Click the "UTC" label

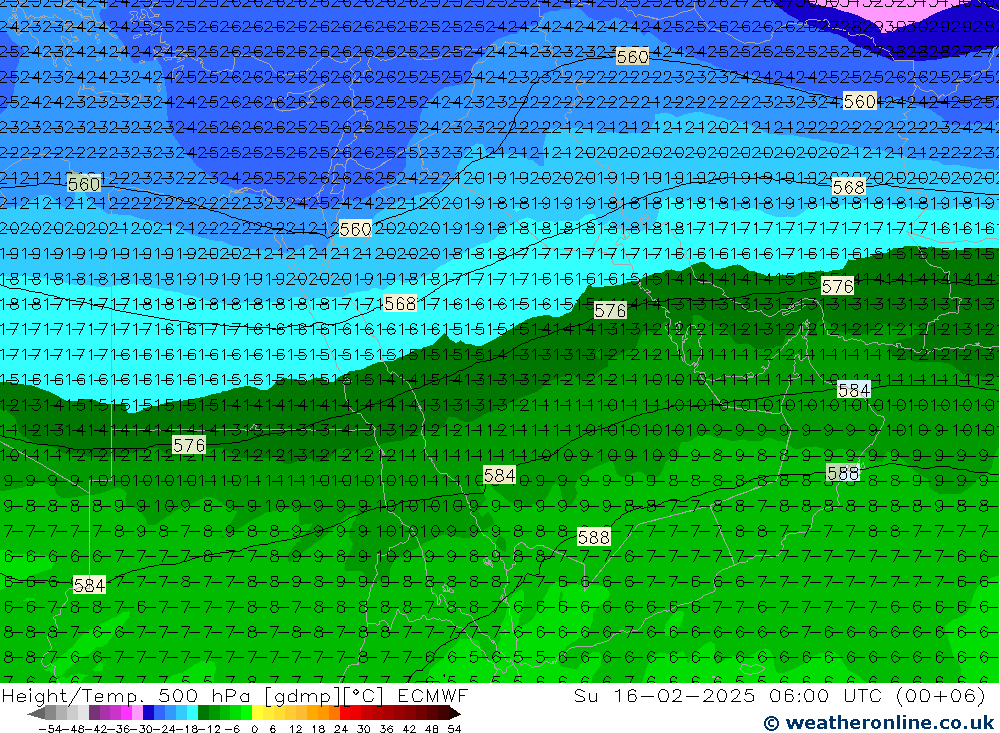862,695
